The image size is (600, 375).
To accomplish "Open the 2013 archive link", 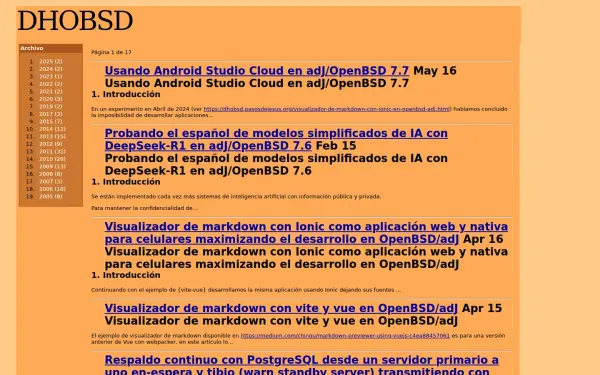I will pyautogui.click(x=52, y=136).
